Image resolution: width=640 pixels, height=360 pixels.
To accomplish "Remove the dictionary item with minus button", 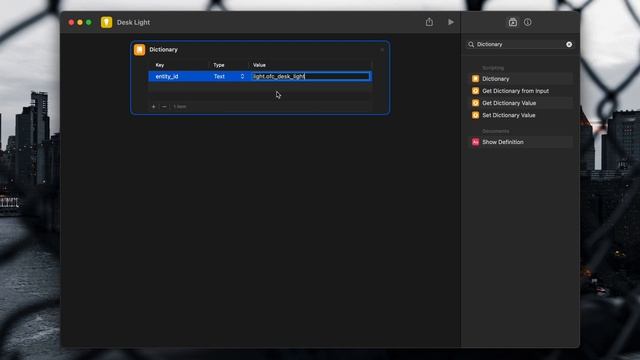I will pos(164,107).
